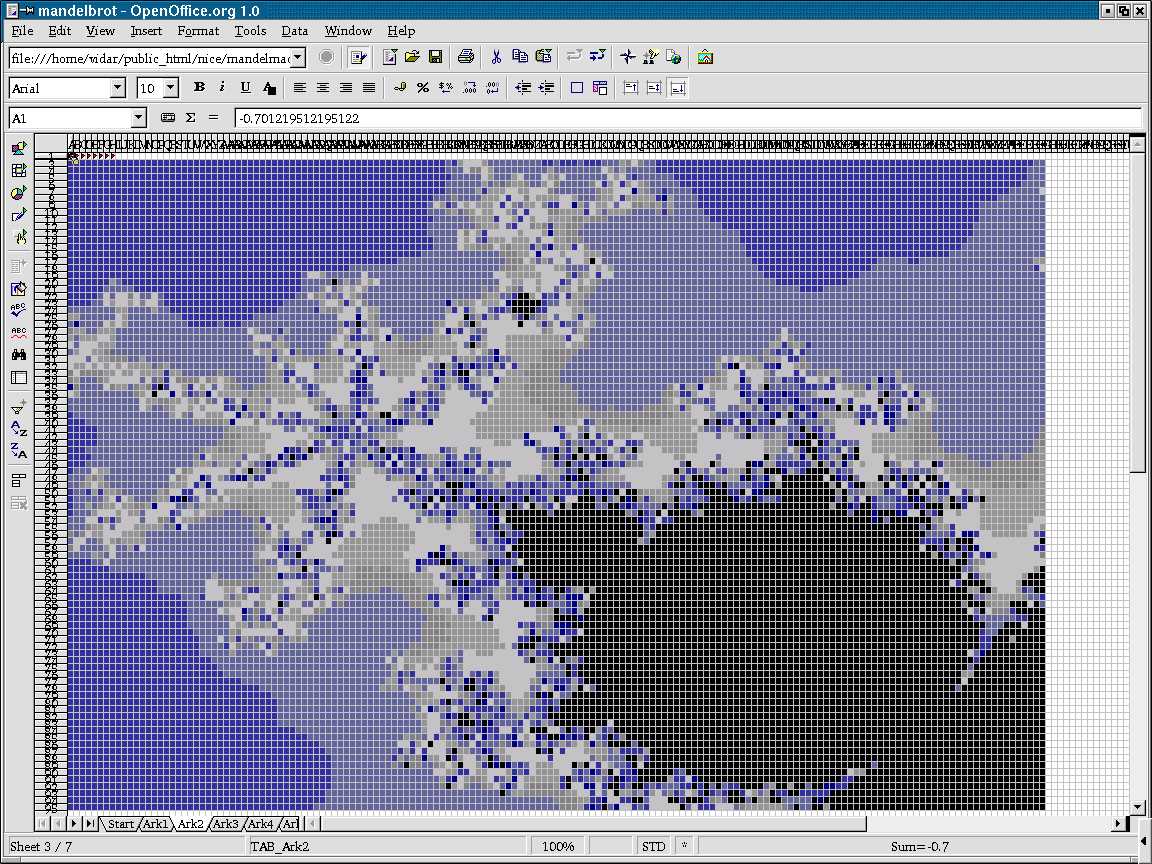Click the 100% zoom status field

pos(558,846)
